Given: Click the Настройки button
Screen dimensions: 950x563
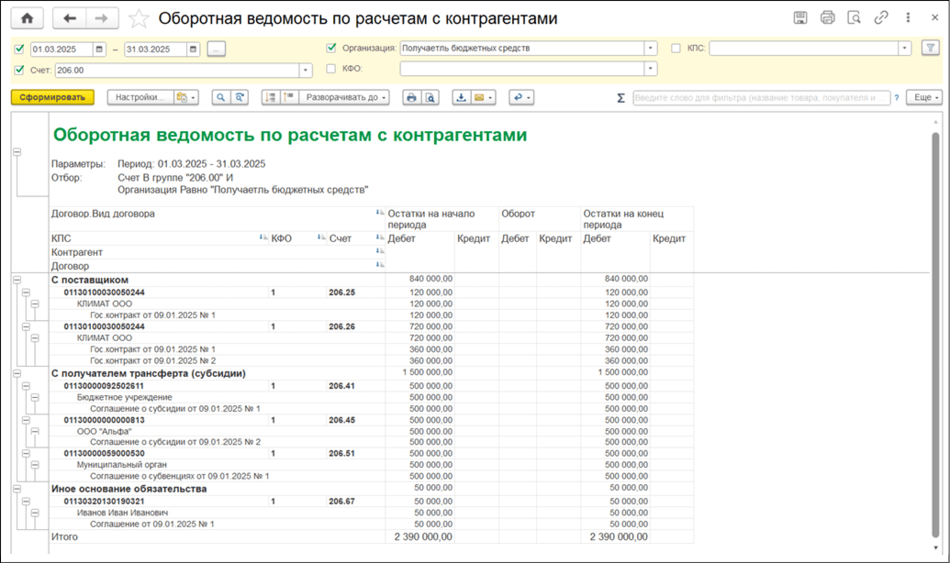Looking at the screenshot, I should click(138, 97).
